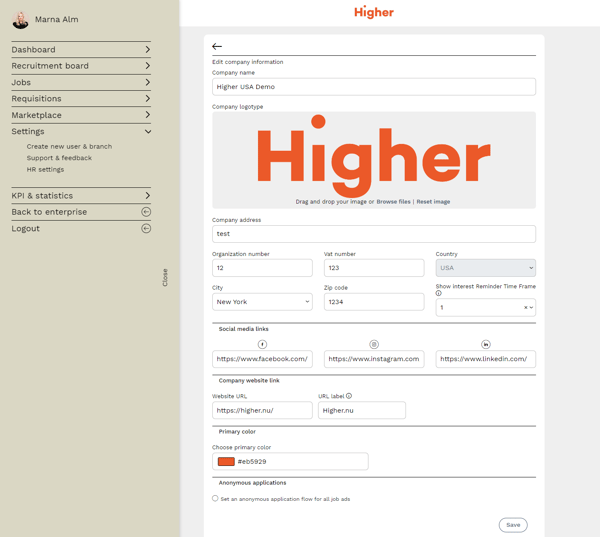This screenshot has width=600, height=537.
Task: Click the Instagram URL input field
Action: pos(374,359)
